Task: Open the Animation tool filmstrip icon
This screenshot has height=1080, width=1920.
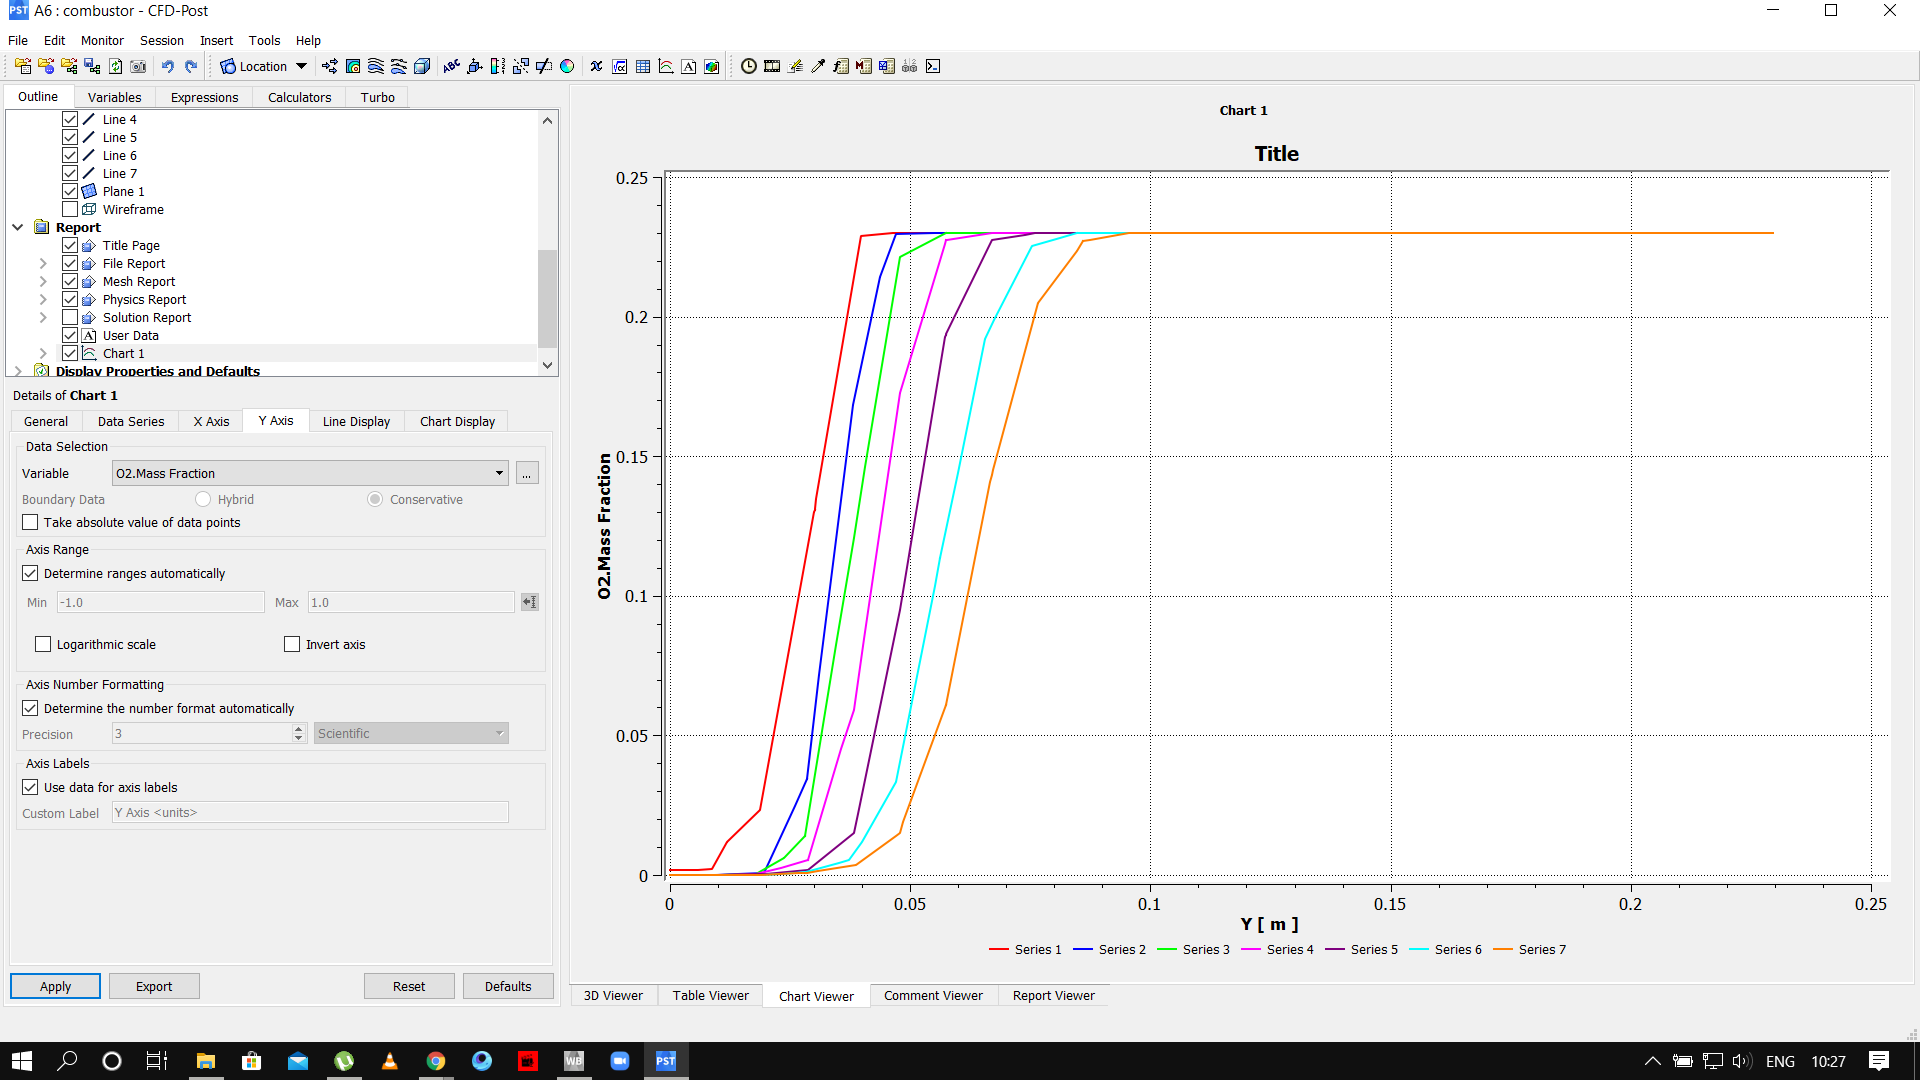Action: (772, 66)
